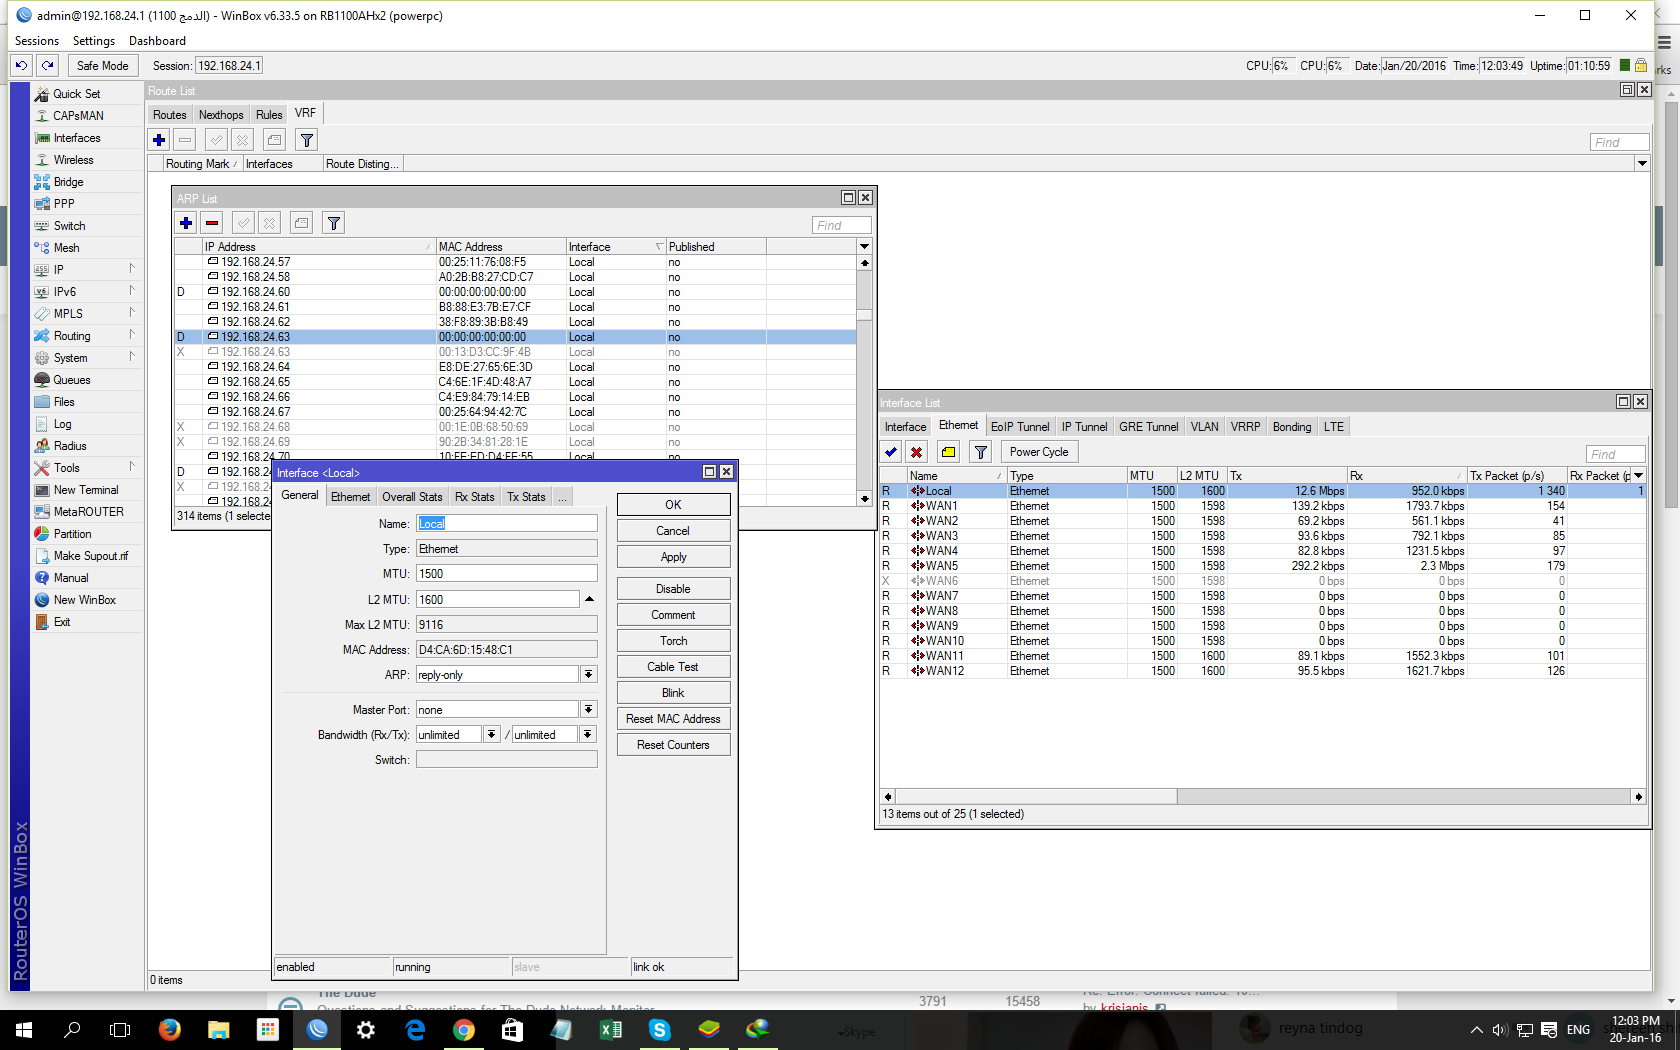Viewport: 1680px width, 1050px height.
Task: Open Firefox from the taskbar
Action: click(170, 1029)
